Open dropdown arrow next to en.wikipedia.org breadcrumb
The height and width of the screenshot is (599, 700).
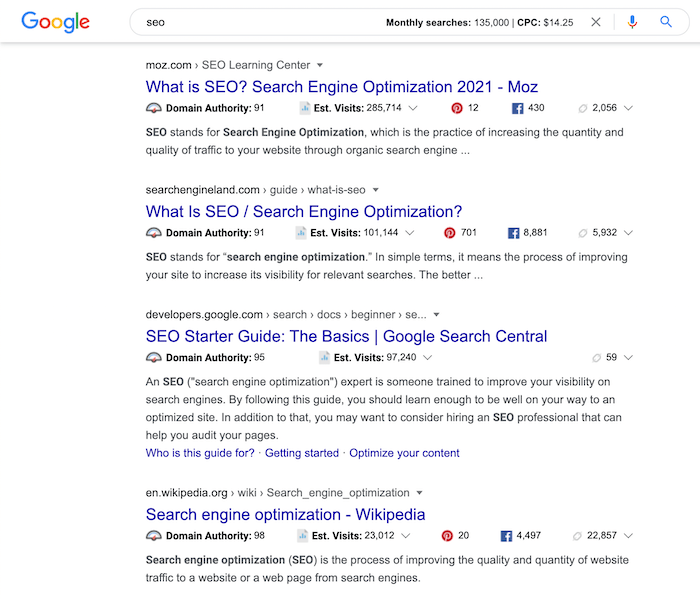(419, 493)
